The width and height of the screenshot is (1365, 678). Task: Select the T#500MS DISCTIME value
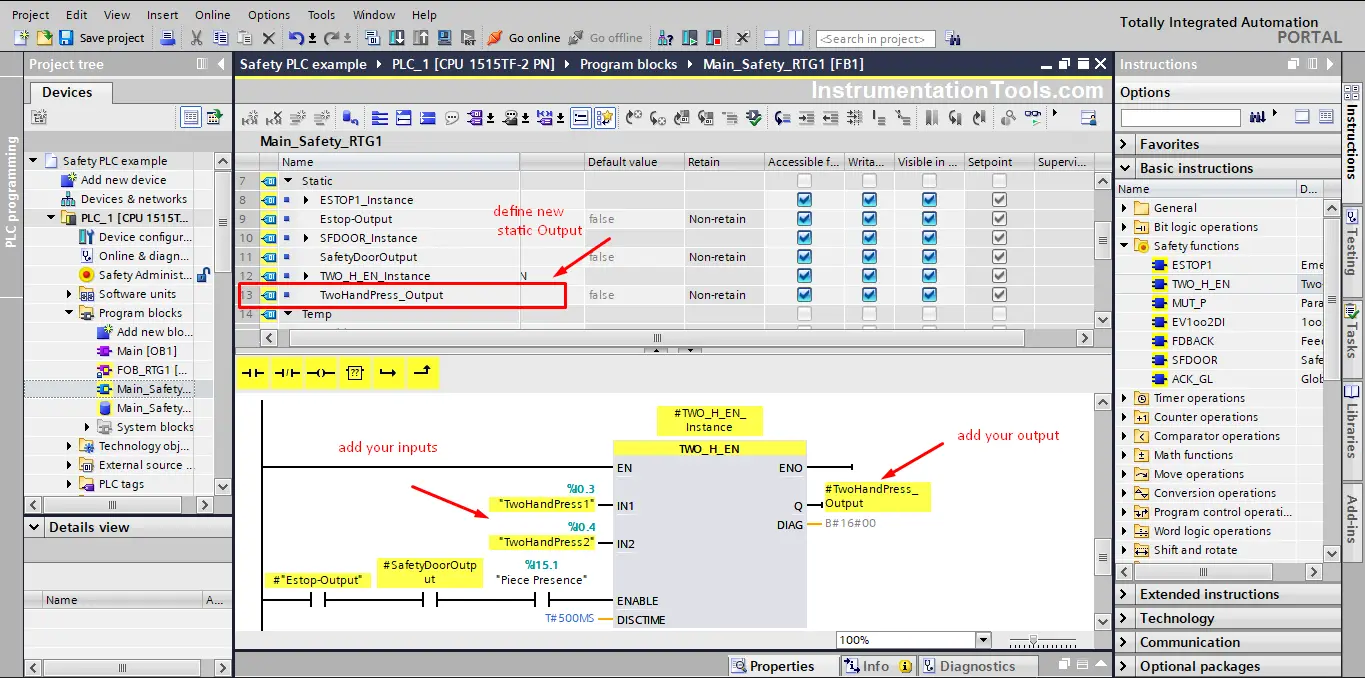point(569,619)
